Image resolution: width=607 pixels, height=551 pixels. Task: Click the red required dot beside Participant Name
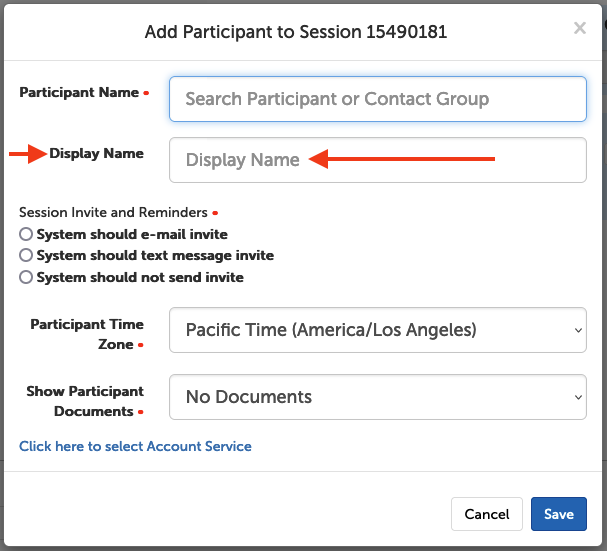coord(146,93)
